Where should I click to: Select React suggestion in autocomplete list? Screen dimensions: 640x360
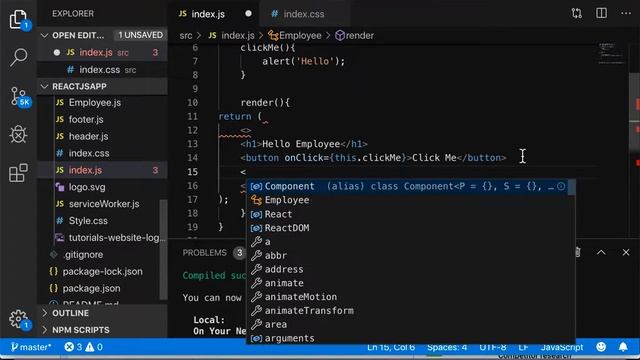pyautogui.click(x=410, y=214)
